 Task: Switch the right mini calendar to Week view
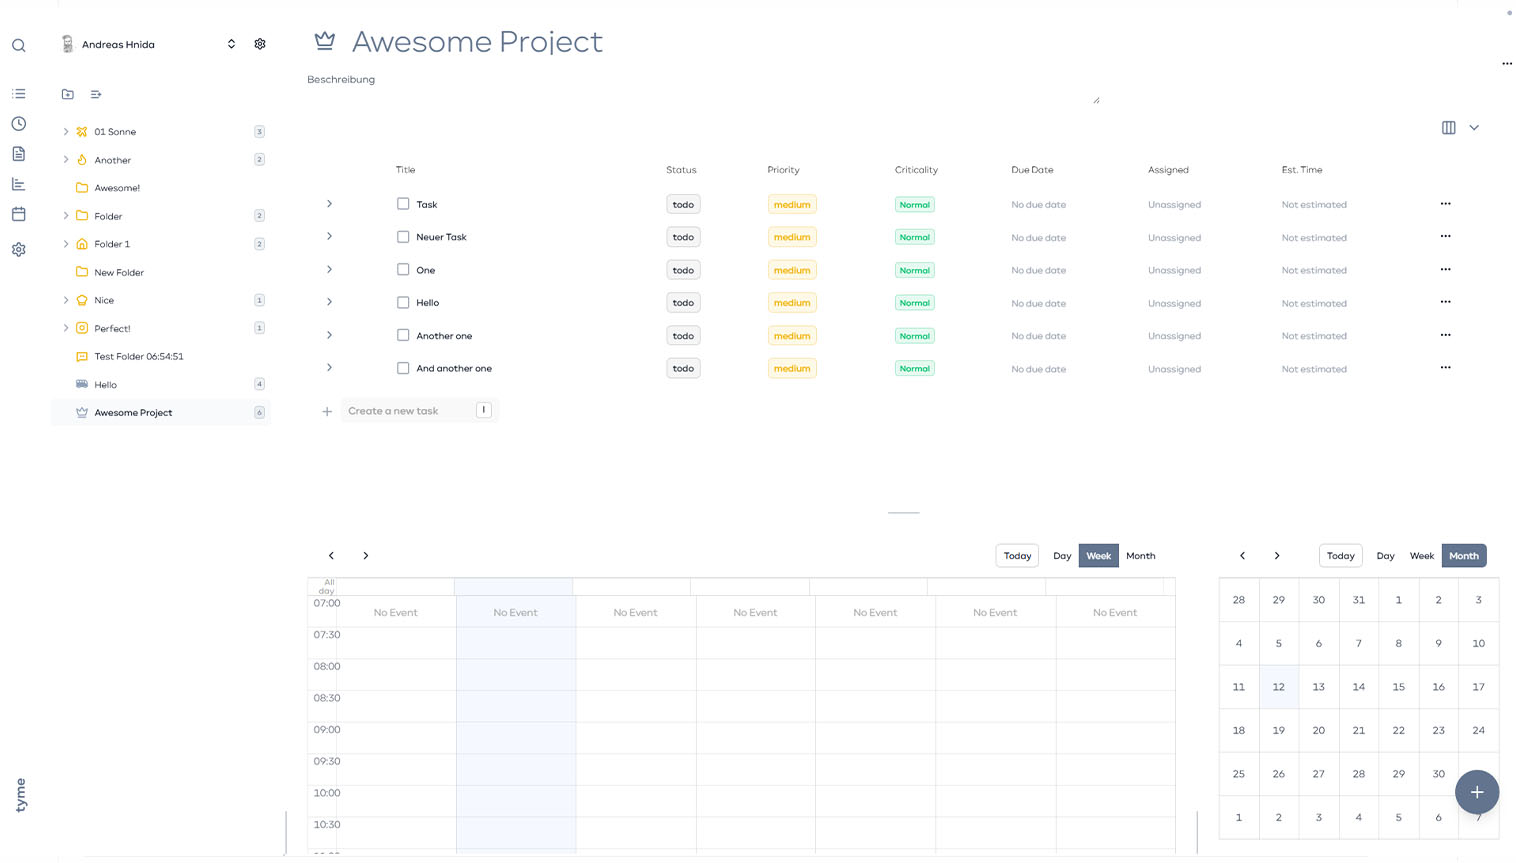pyautogui.click(x=1421, y=556)
